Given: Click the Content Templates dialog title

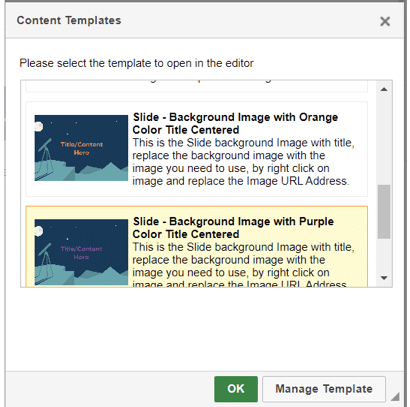Looking at the screenshot, I should pos(69,20).
